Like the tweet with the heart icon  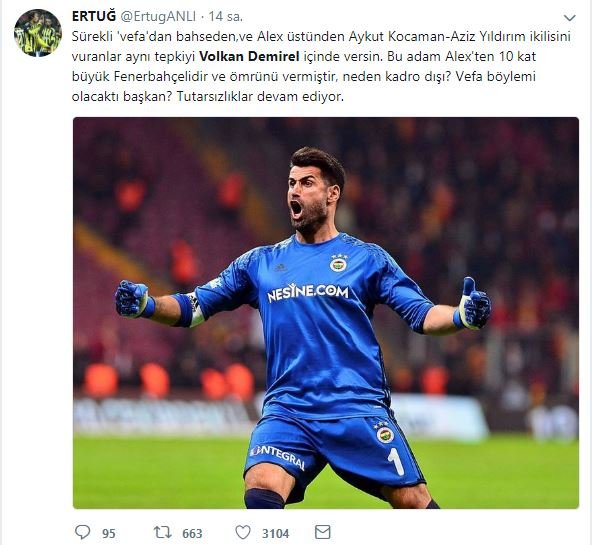tap(243, 532)
